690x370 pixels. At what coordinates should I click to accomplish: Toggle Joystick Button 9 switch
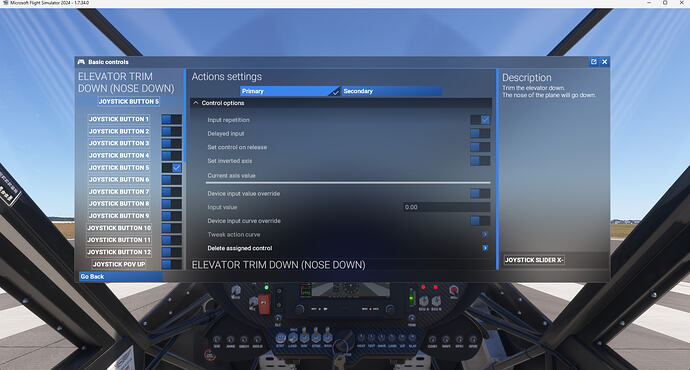(172, 216)
